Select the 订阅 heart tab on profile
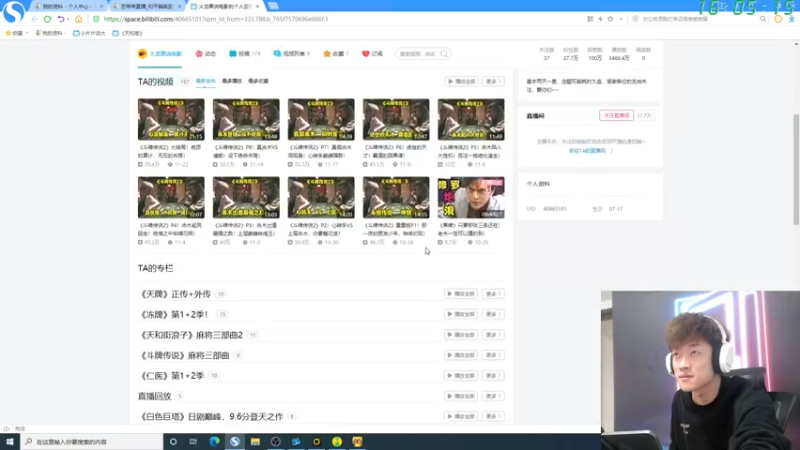 click(372, 54)
